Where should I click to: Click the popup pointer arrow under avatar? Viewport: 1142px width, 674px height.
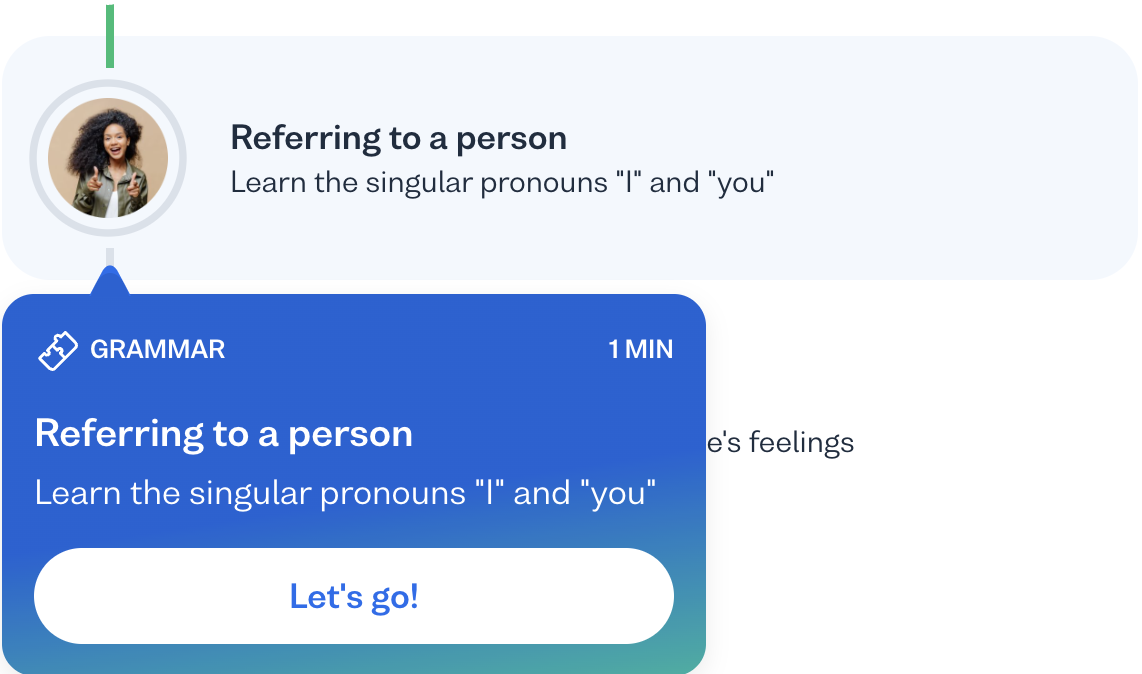click(x=110, y=281)
